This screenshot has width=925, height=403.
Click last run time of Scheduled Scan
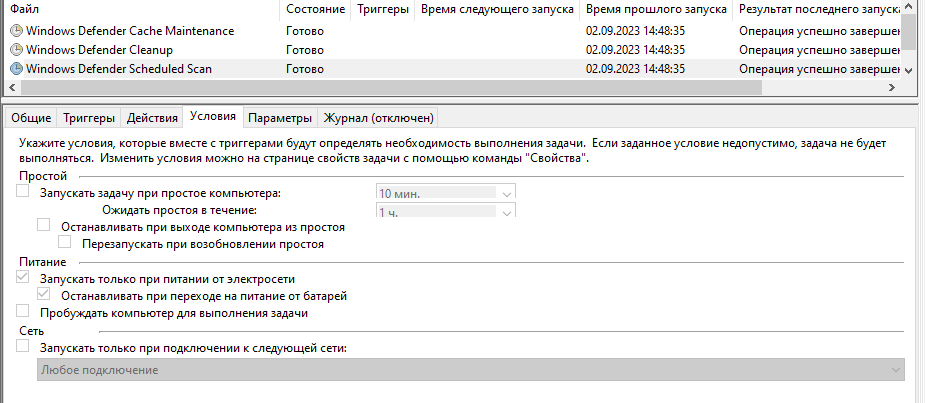click(635, 69)
